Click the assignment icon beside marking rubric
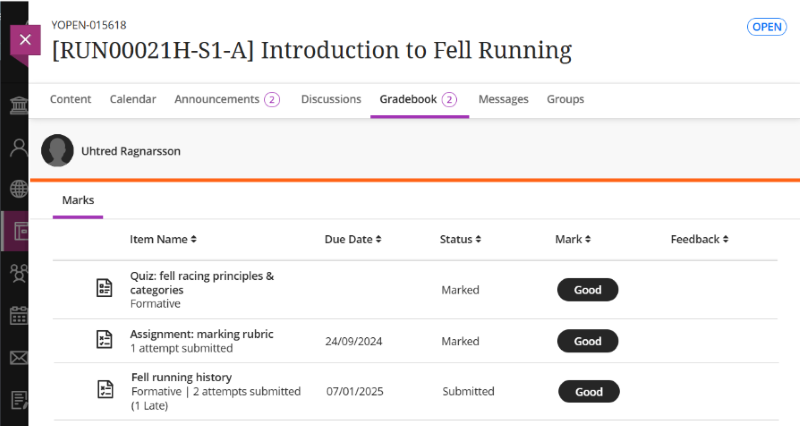 click(104, 340)
